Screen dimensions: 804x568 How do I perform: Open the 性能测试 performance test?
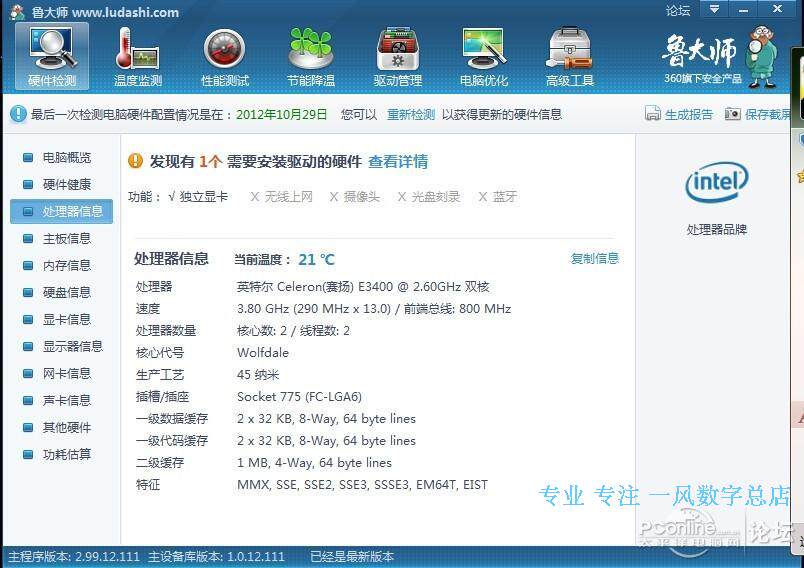tap(225, 56)
